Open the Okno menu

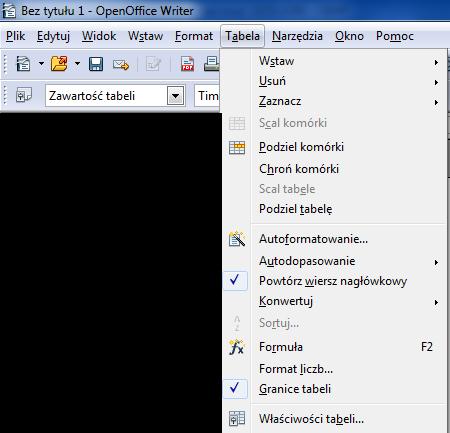point(349,36)
